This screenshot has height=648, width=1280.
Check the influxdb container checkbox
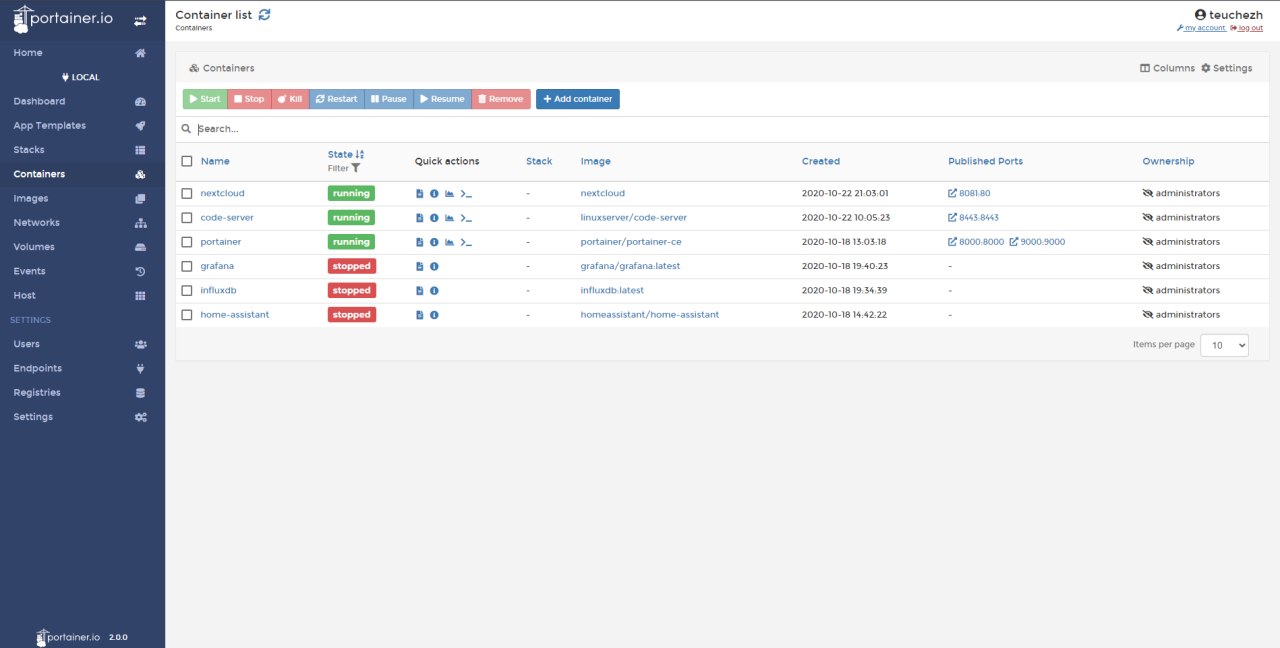[187, 290]
